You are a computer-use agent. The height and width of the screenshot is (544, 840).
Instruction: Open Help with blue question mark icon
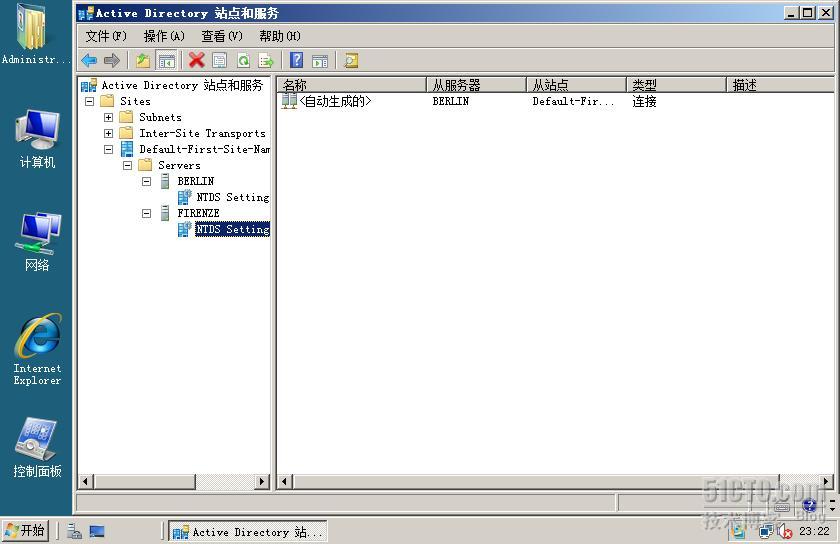pos(296,61)
